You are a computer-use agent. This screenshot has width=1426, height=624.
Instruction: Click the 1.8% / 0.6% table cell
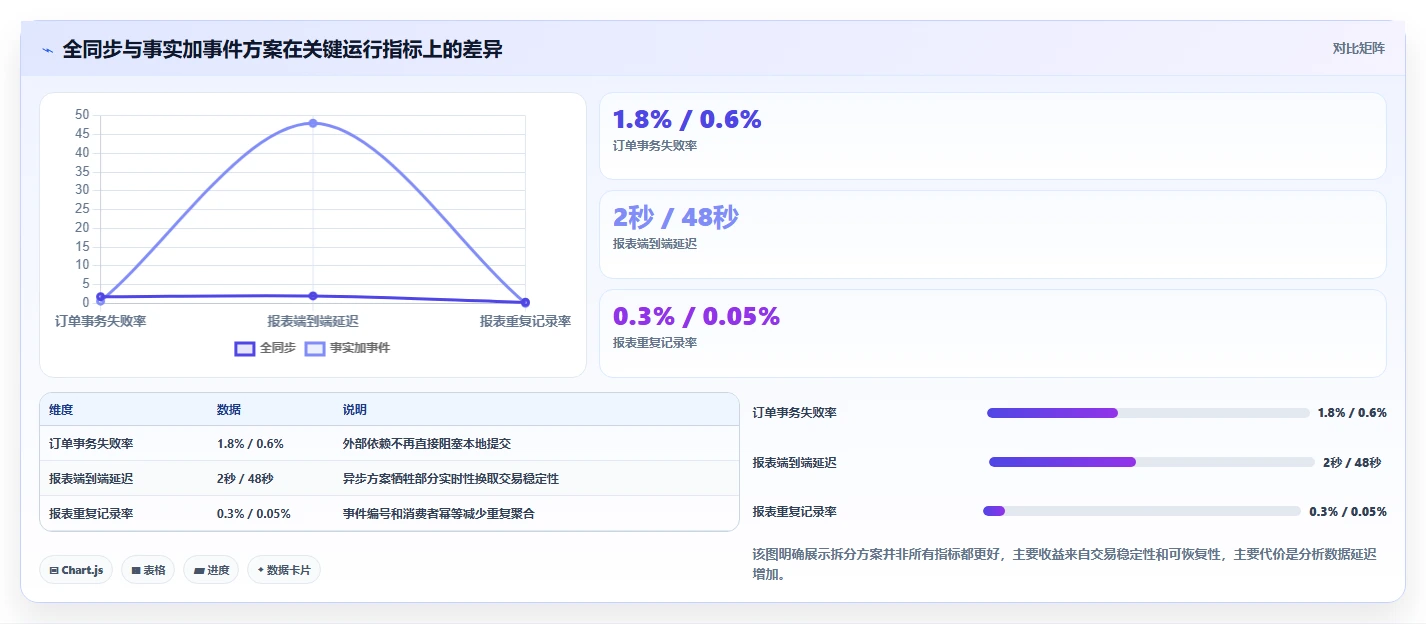(x=250, y=443)
